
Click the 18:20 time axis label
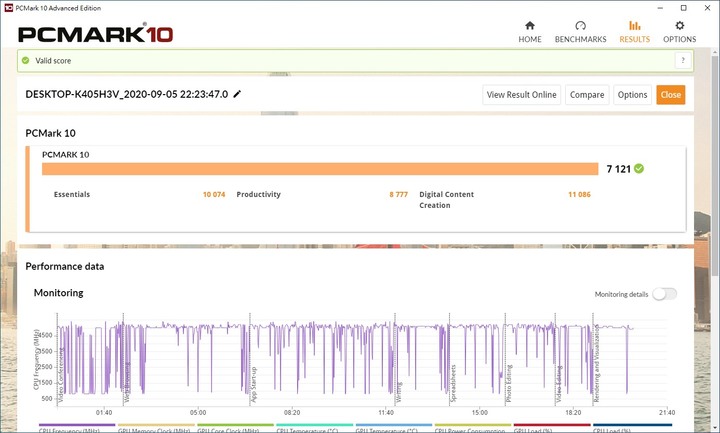[573, 412]
